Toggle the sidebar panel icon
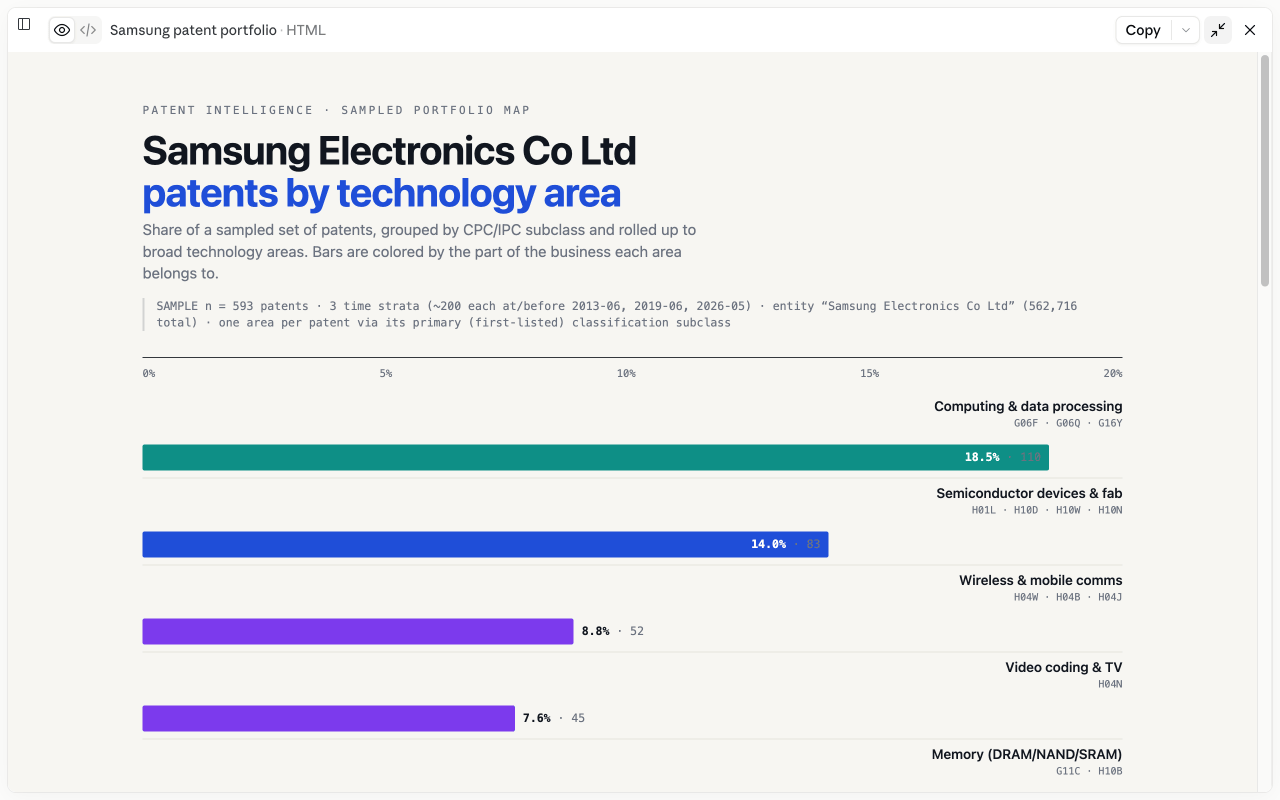1280x800 pixels. [24, 24]
